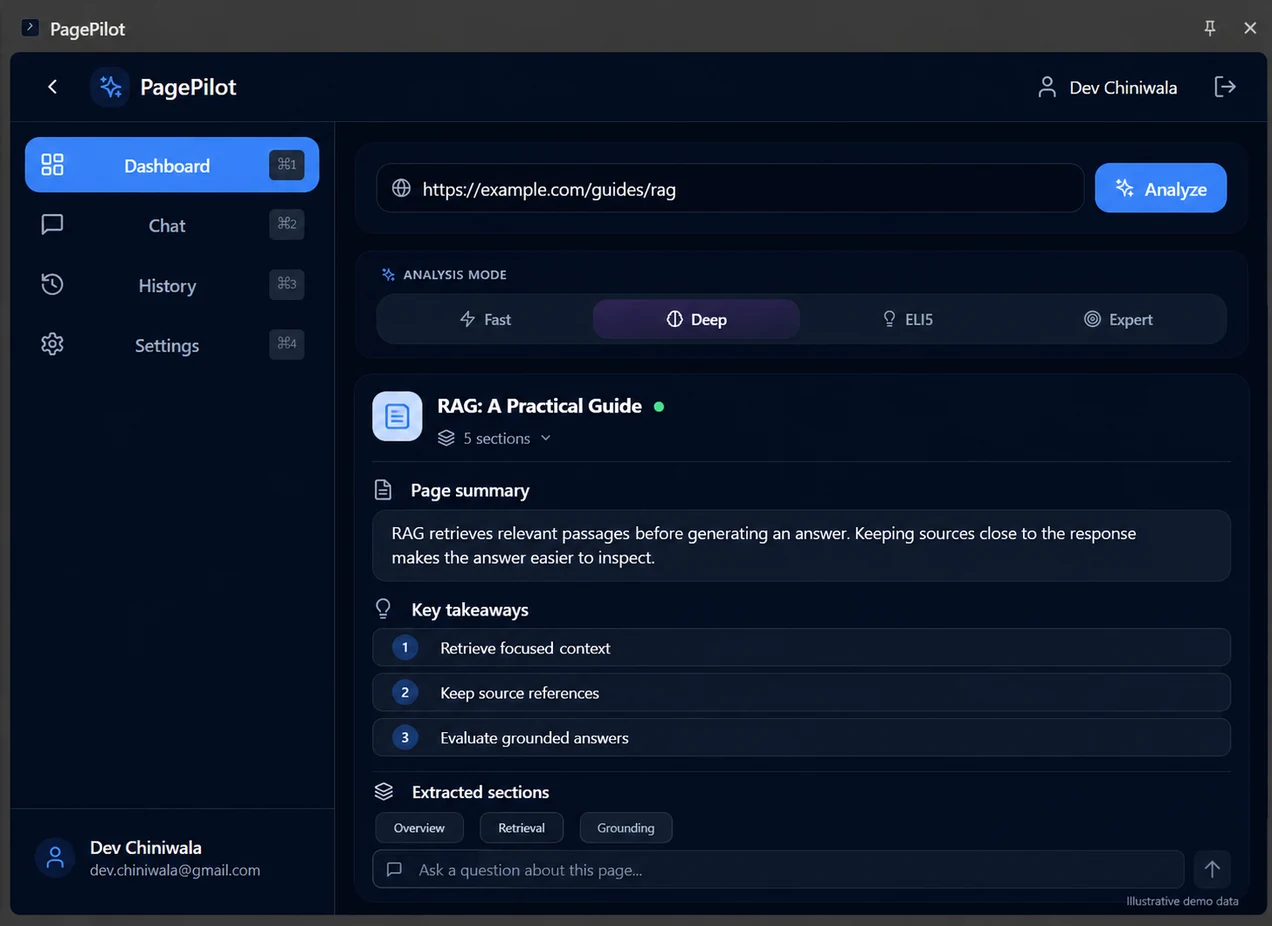
Task: Click the ⌘1 shortcut badge next to Dashboard
Action: tap(287, 165)
